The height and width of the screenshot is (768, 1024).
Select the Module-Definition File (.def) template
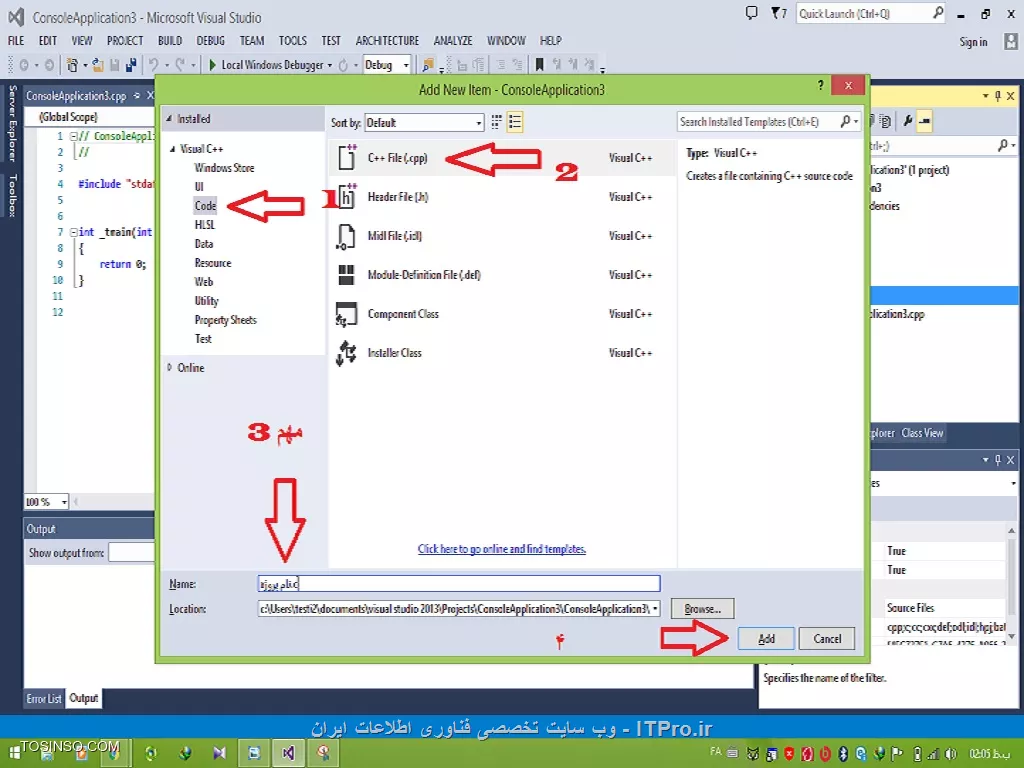click(502, 275)
